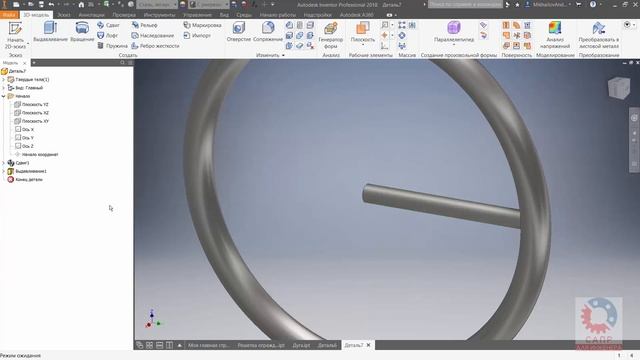Switch to the Инструменты ribbon tab

(x=159, y=15)
